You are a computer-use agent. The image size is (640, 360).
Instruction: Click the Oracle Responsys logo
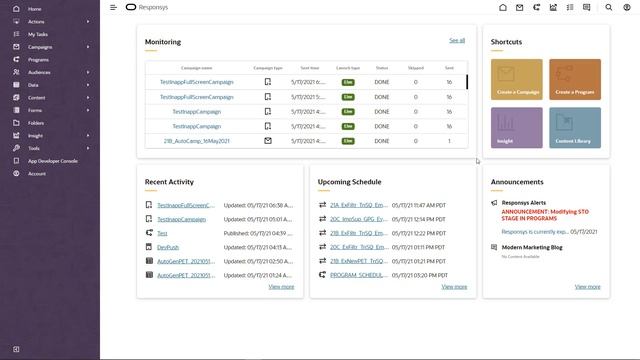(x=147, y=7)
